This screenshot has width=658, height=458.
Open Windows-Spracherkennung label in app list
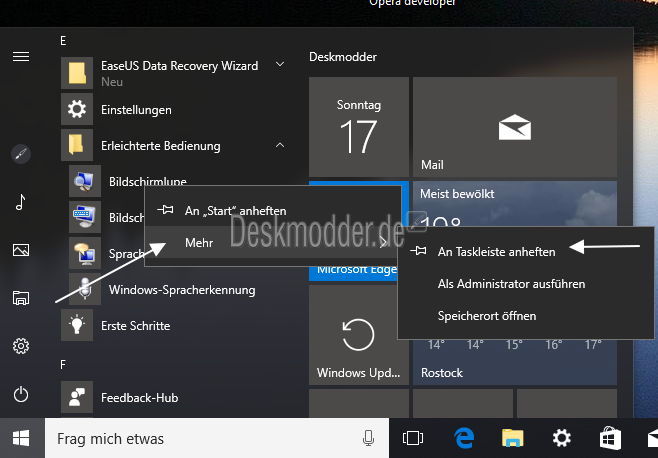[182, 290]
